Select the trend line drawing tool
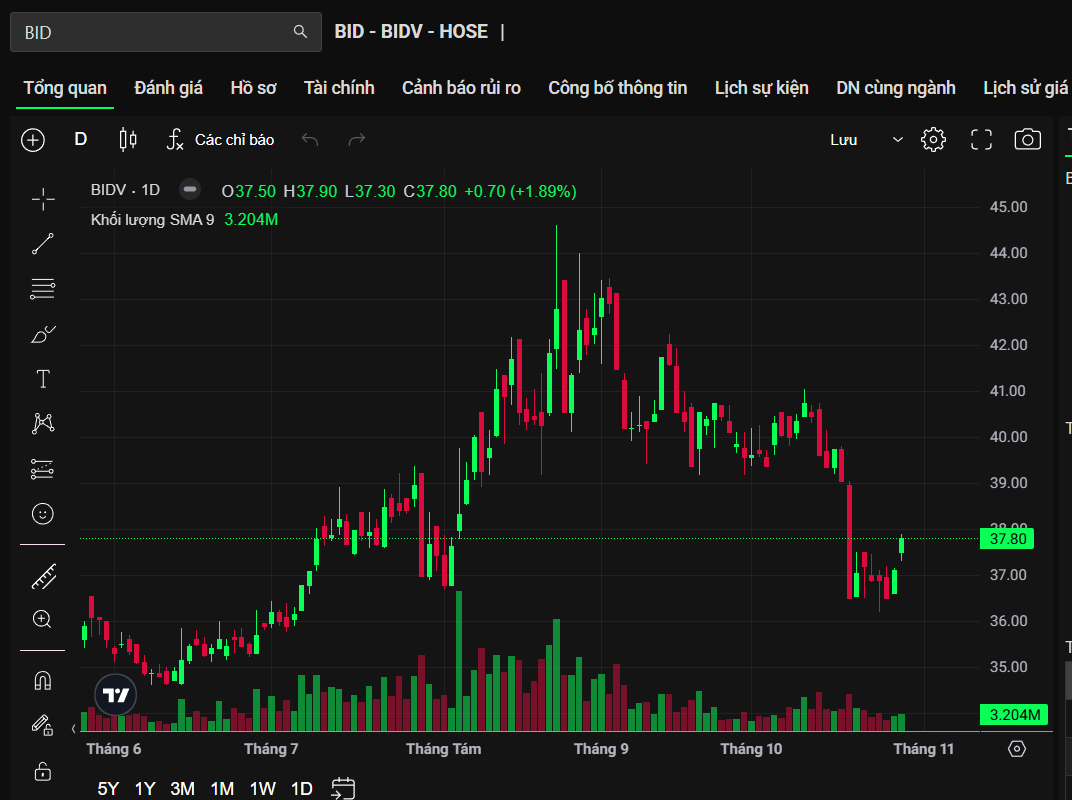 43,243
